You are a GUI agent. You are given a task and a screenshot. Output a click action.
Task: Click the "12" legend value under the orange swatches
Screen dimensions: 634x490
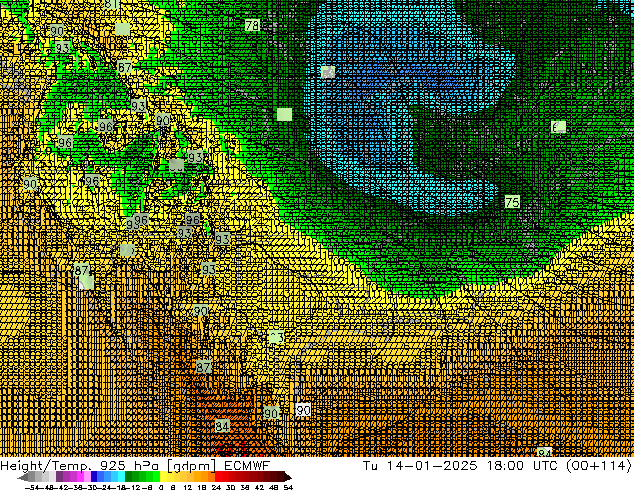pos(188,487)
